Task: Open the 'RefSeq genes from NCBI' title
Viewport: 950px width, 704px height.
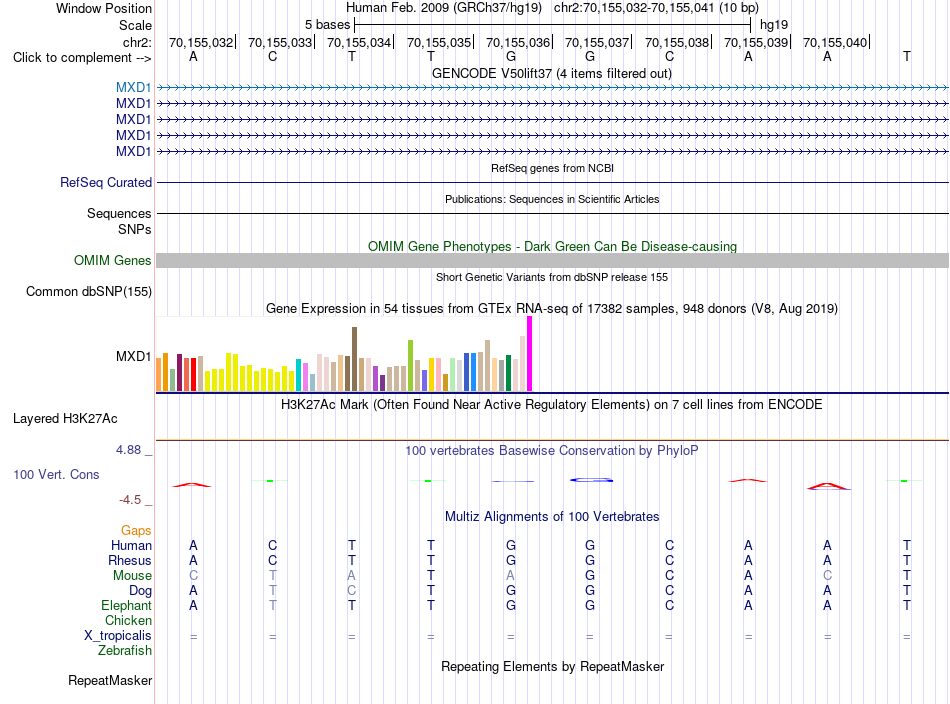Action: point(552,168)
